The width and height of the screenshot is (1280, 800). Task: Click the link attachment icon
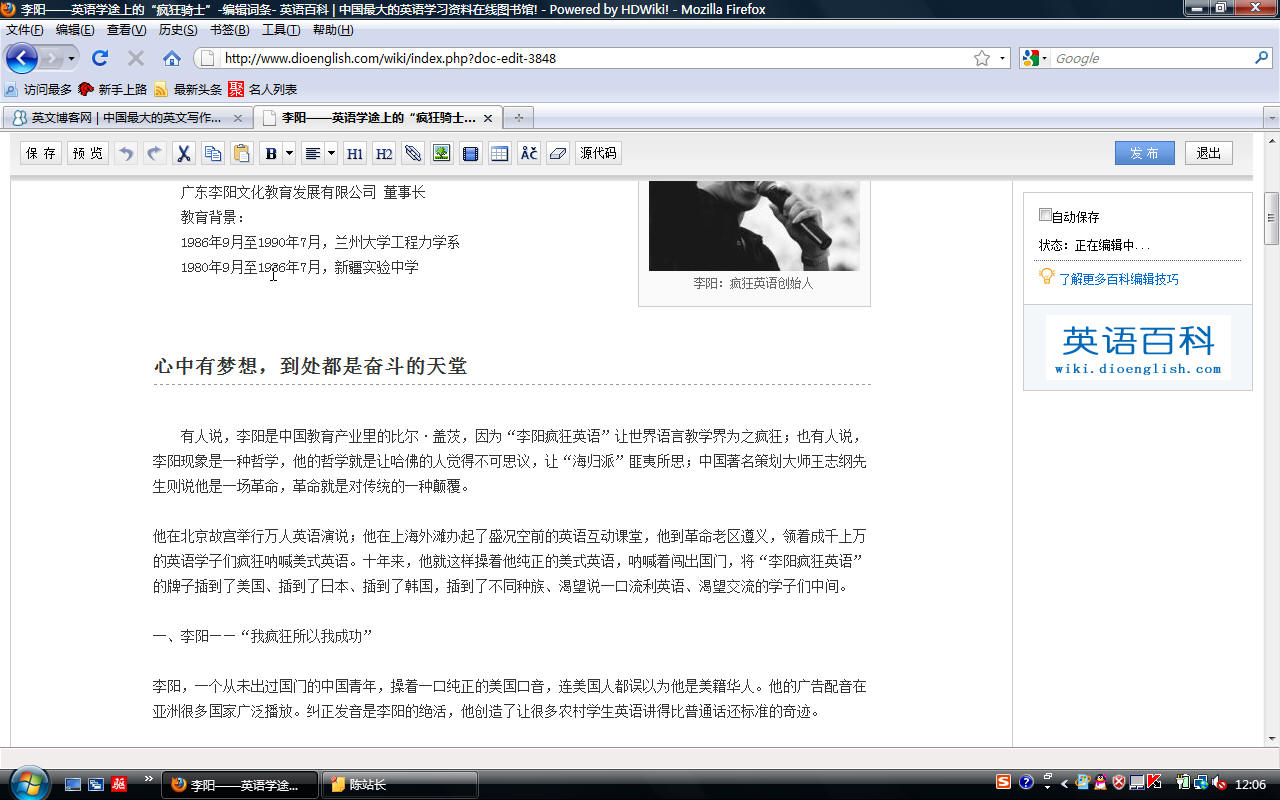pos(412,153)
